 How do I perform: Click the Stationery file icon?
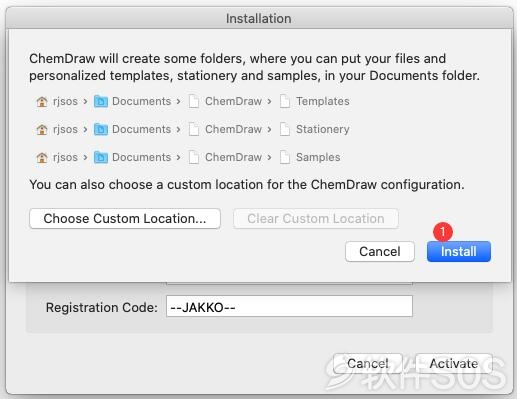tap(285, 129)
